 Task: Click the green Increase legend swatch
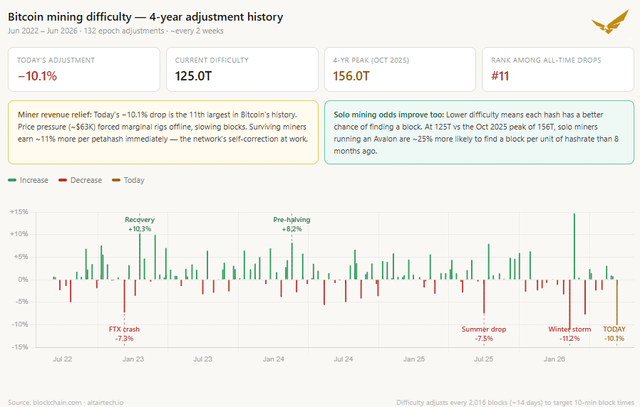coord(12,180)
